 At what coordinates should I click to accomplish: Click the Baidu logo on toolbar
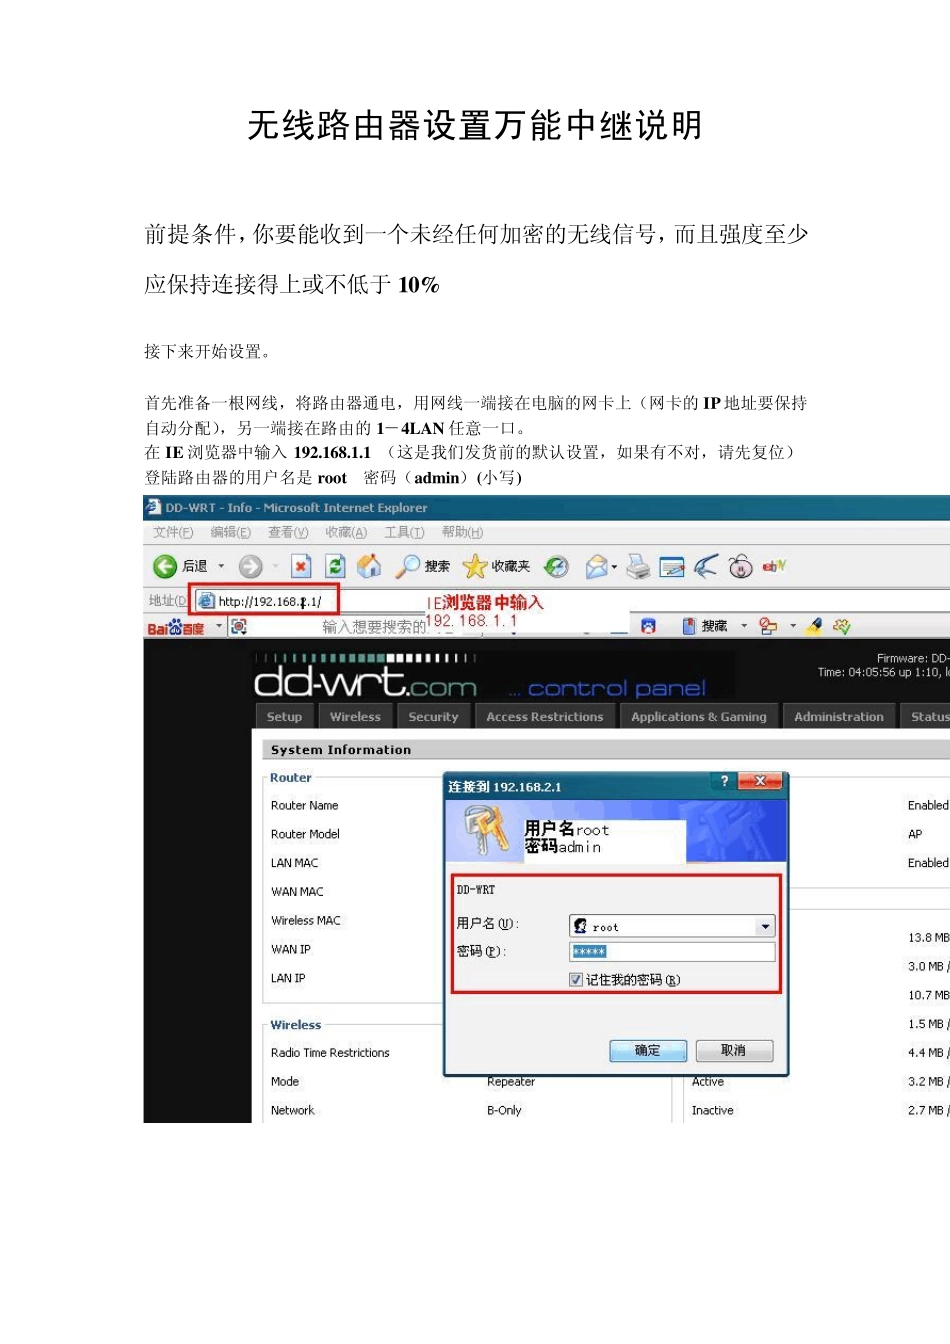(x=176, y=628)
